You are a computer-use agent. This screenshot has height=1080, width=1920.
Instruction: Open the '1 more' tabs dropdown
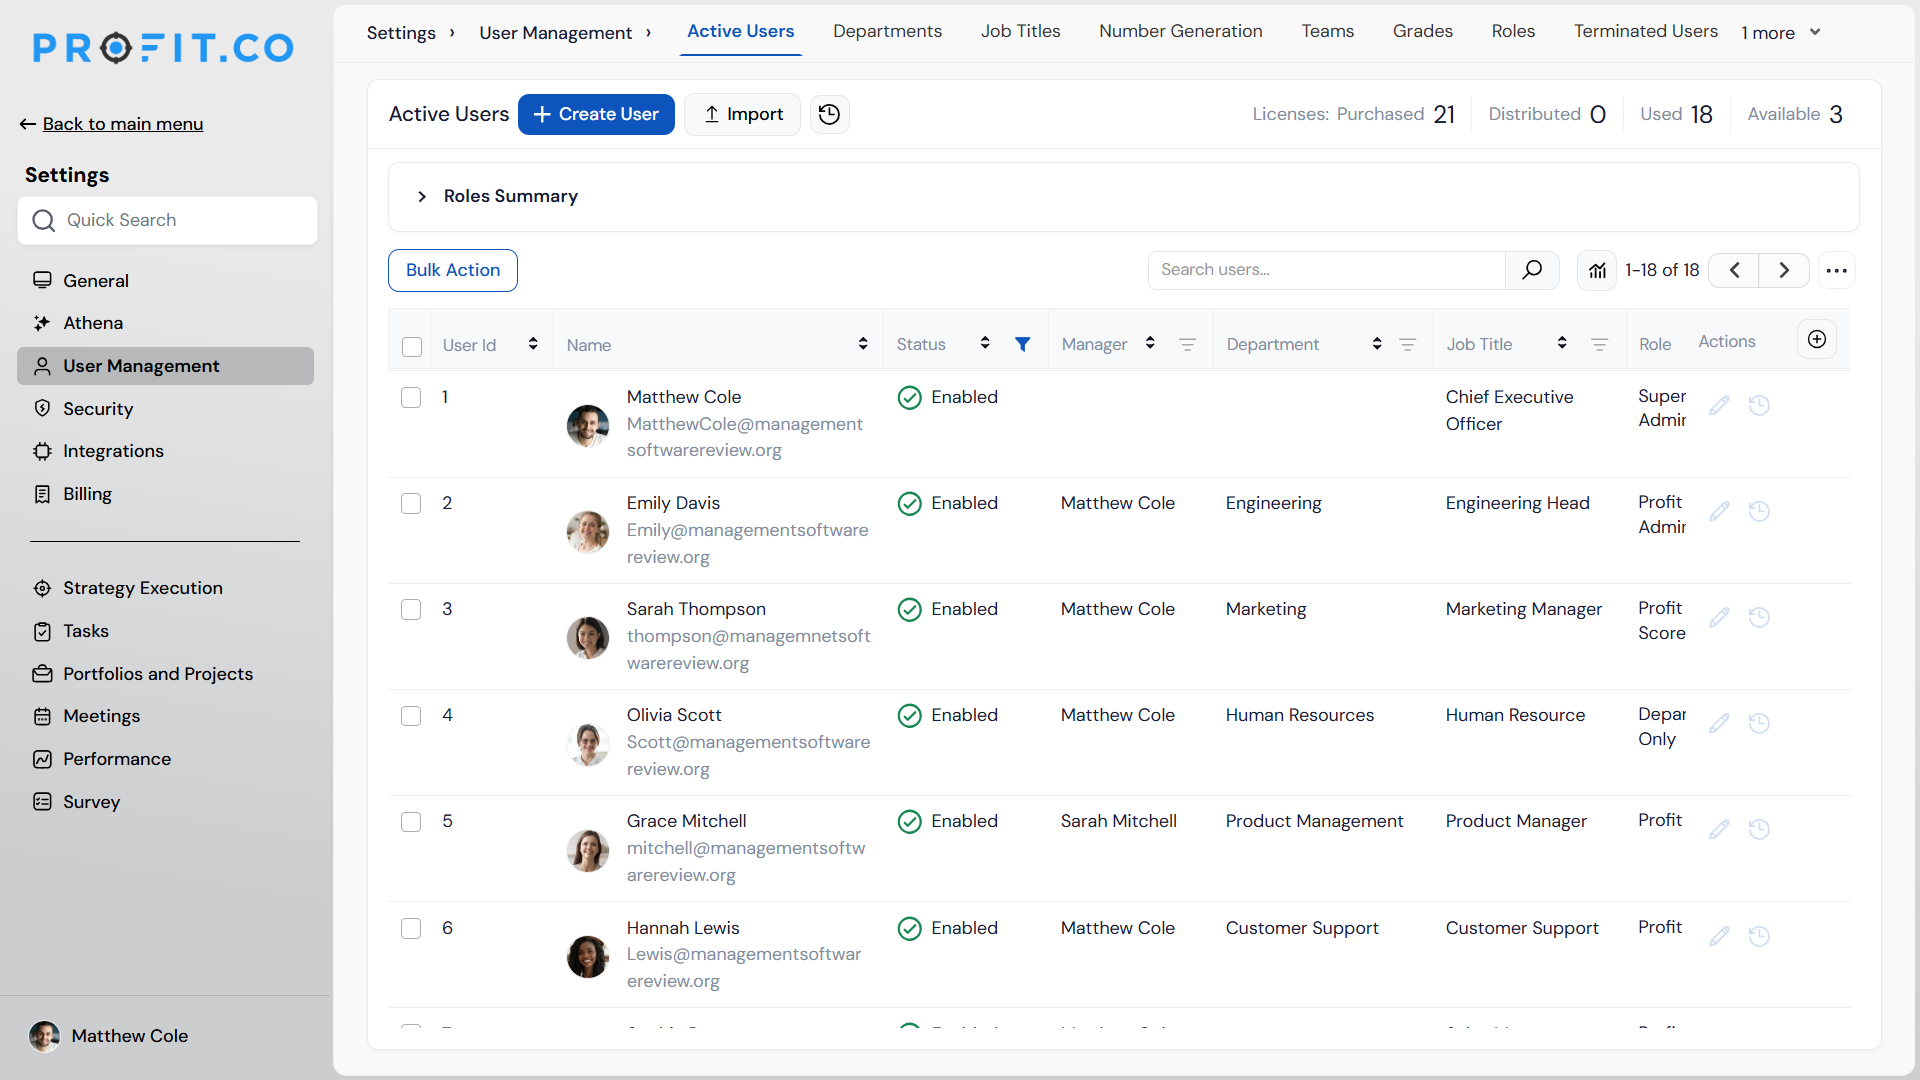point(1781,32)
